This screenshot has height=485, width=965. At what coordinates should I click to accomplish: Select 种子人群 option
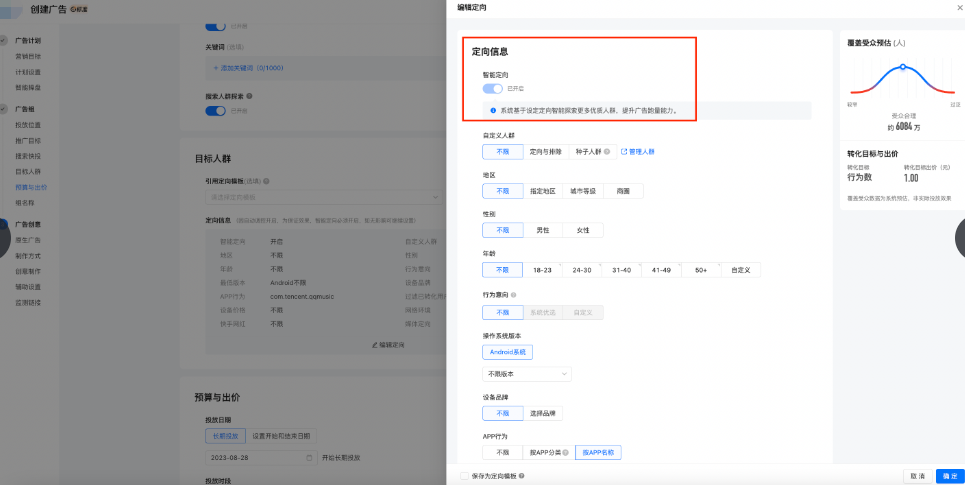pyautogui.click(x=592, y=151)
